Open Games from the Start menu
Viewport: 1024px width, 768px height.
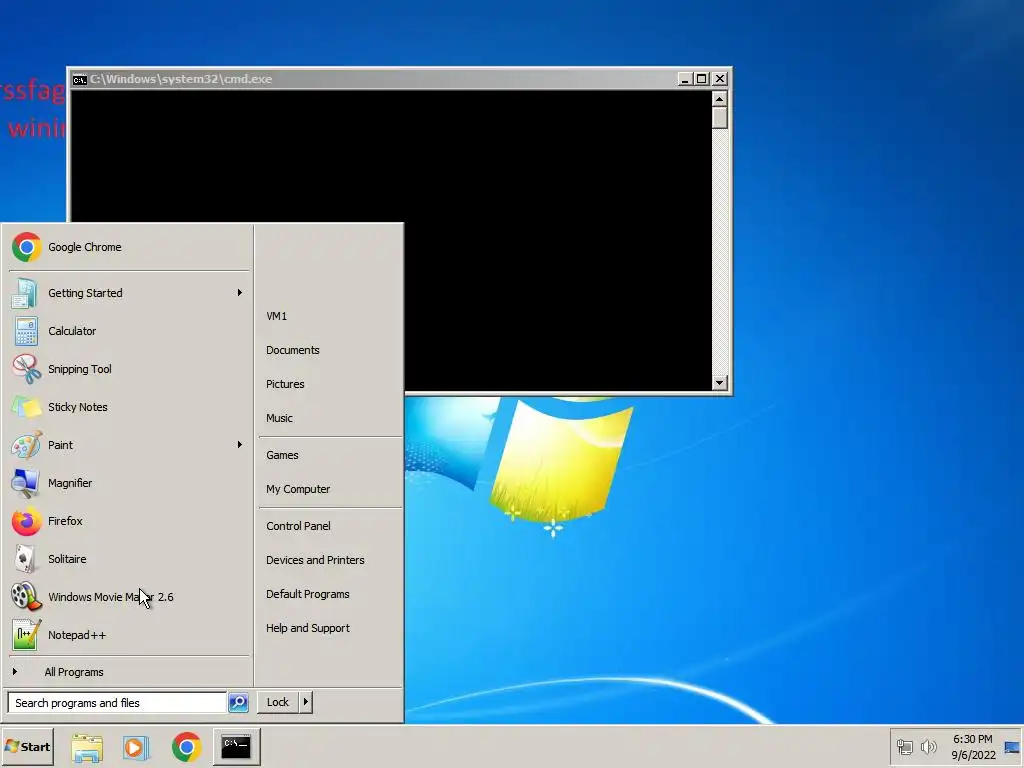click(282, 455)
